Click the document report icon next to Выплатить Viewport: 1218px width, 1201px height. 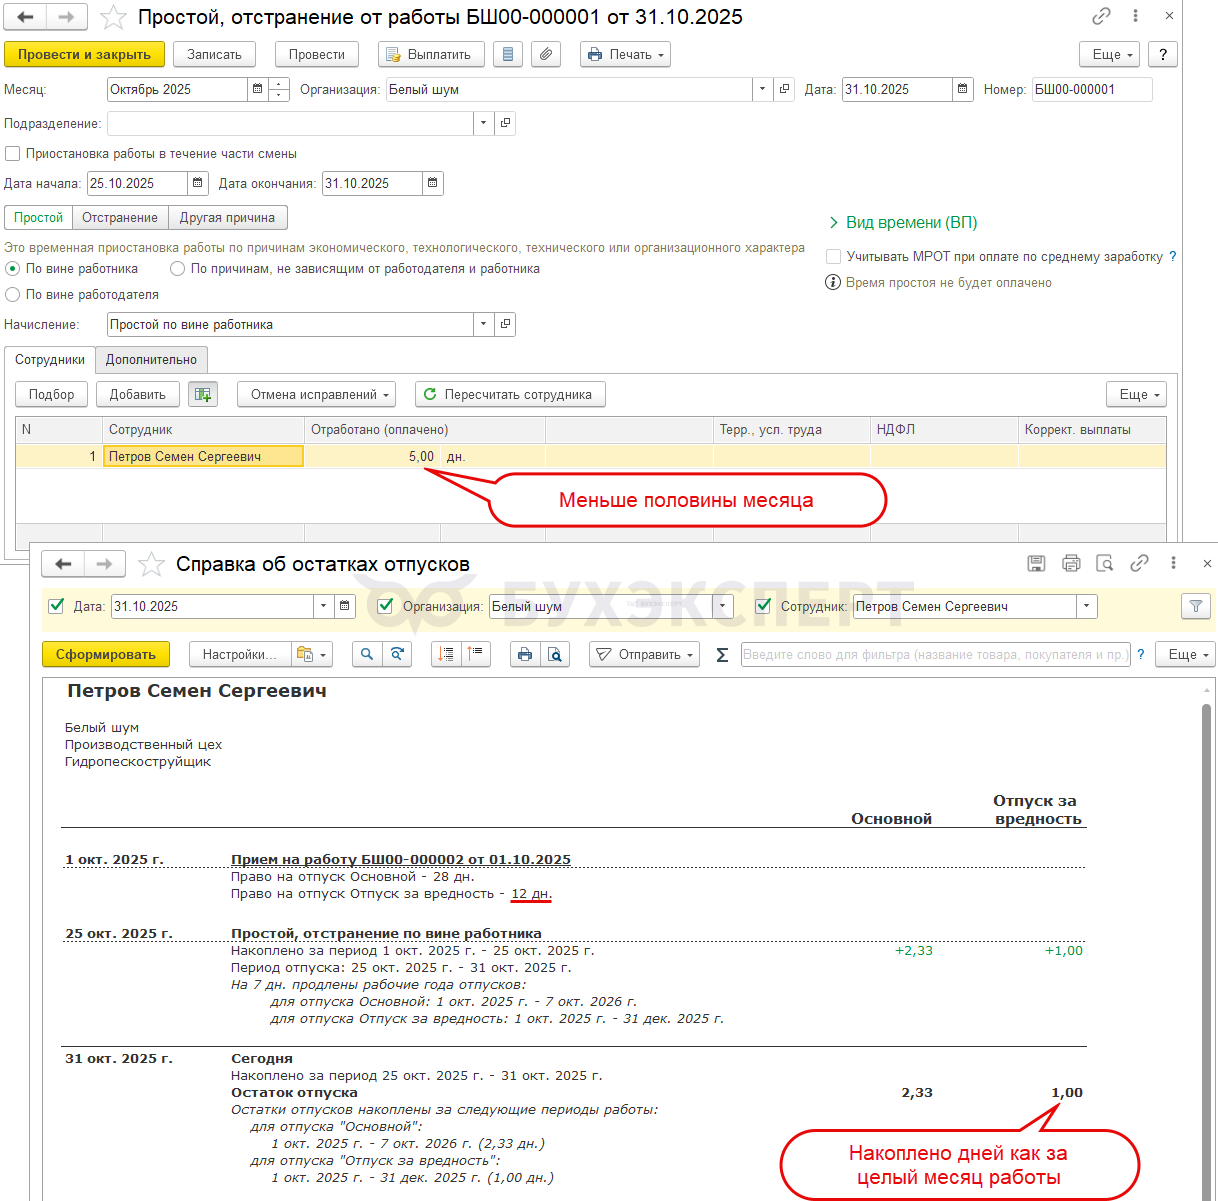[x=508, y=55]
